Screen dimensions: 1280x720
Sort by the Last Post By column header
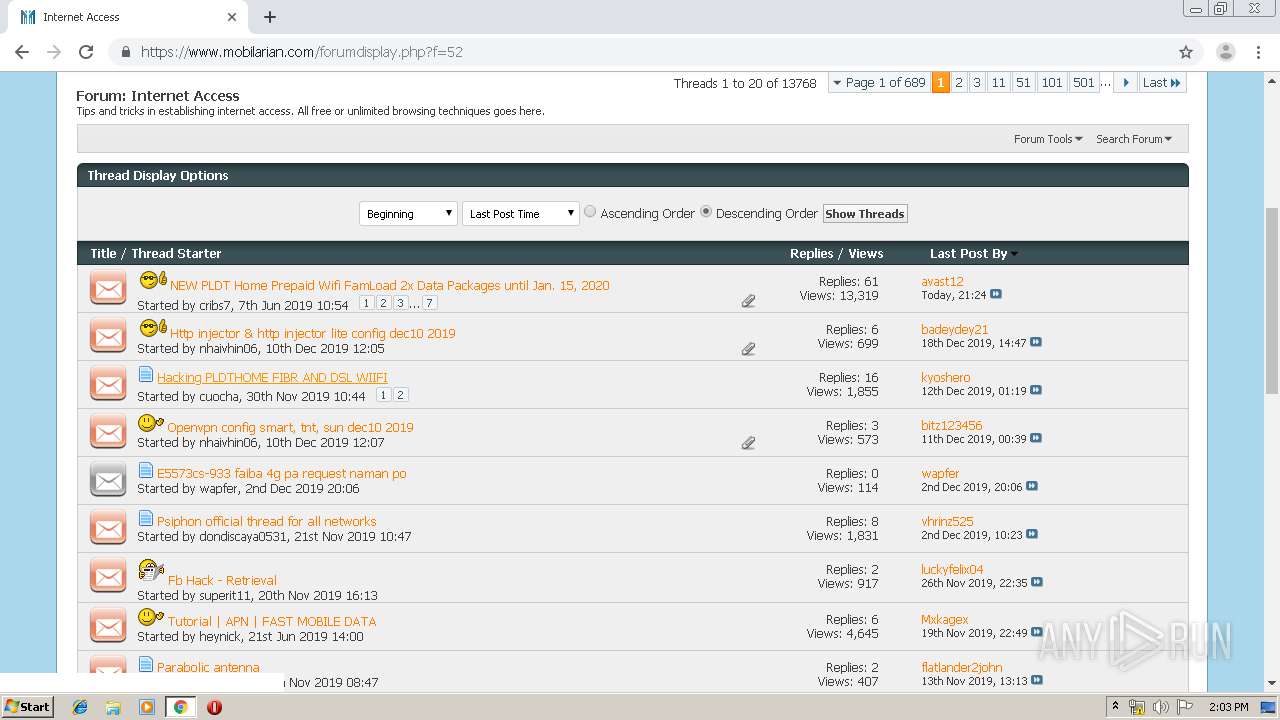968,254
